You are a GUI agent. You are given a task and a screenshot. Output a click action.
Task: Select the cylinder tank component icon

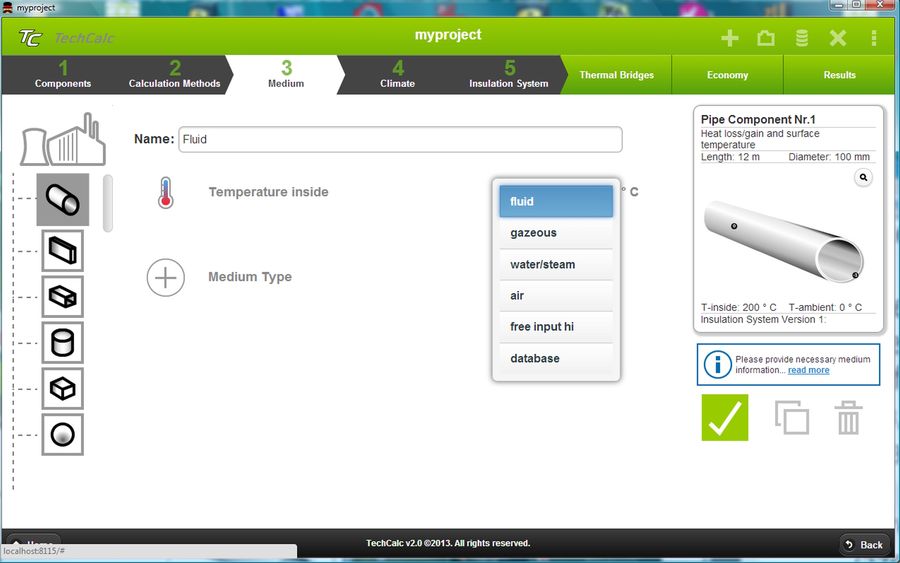(x=63, y=343)
